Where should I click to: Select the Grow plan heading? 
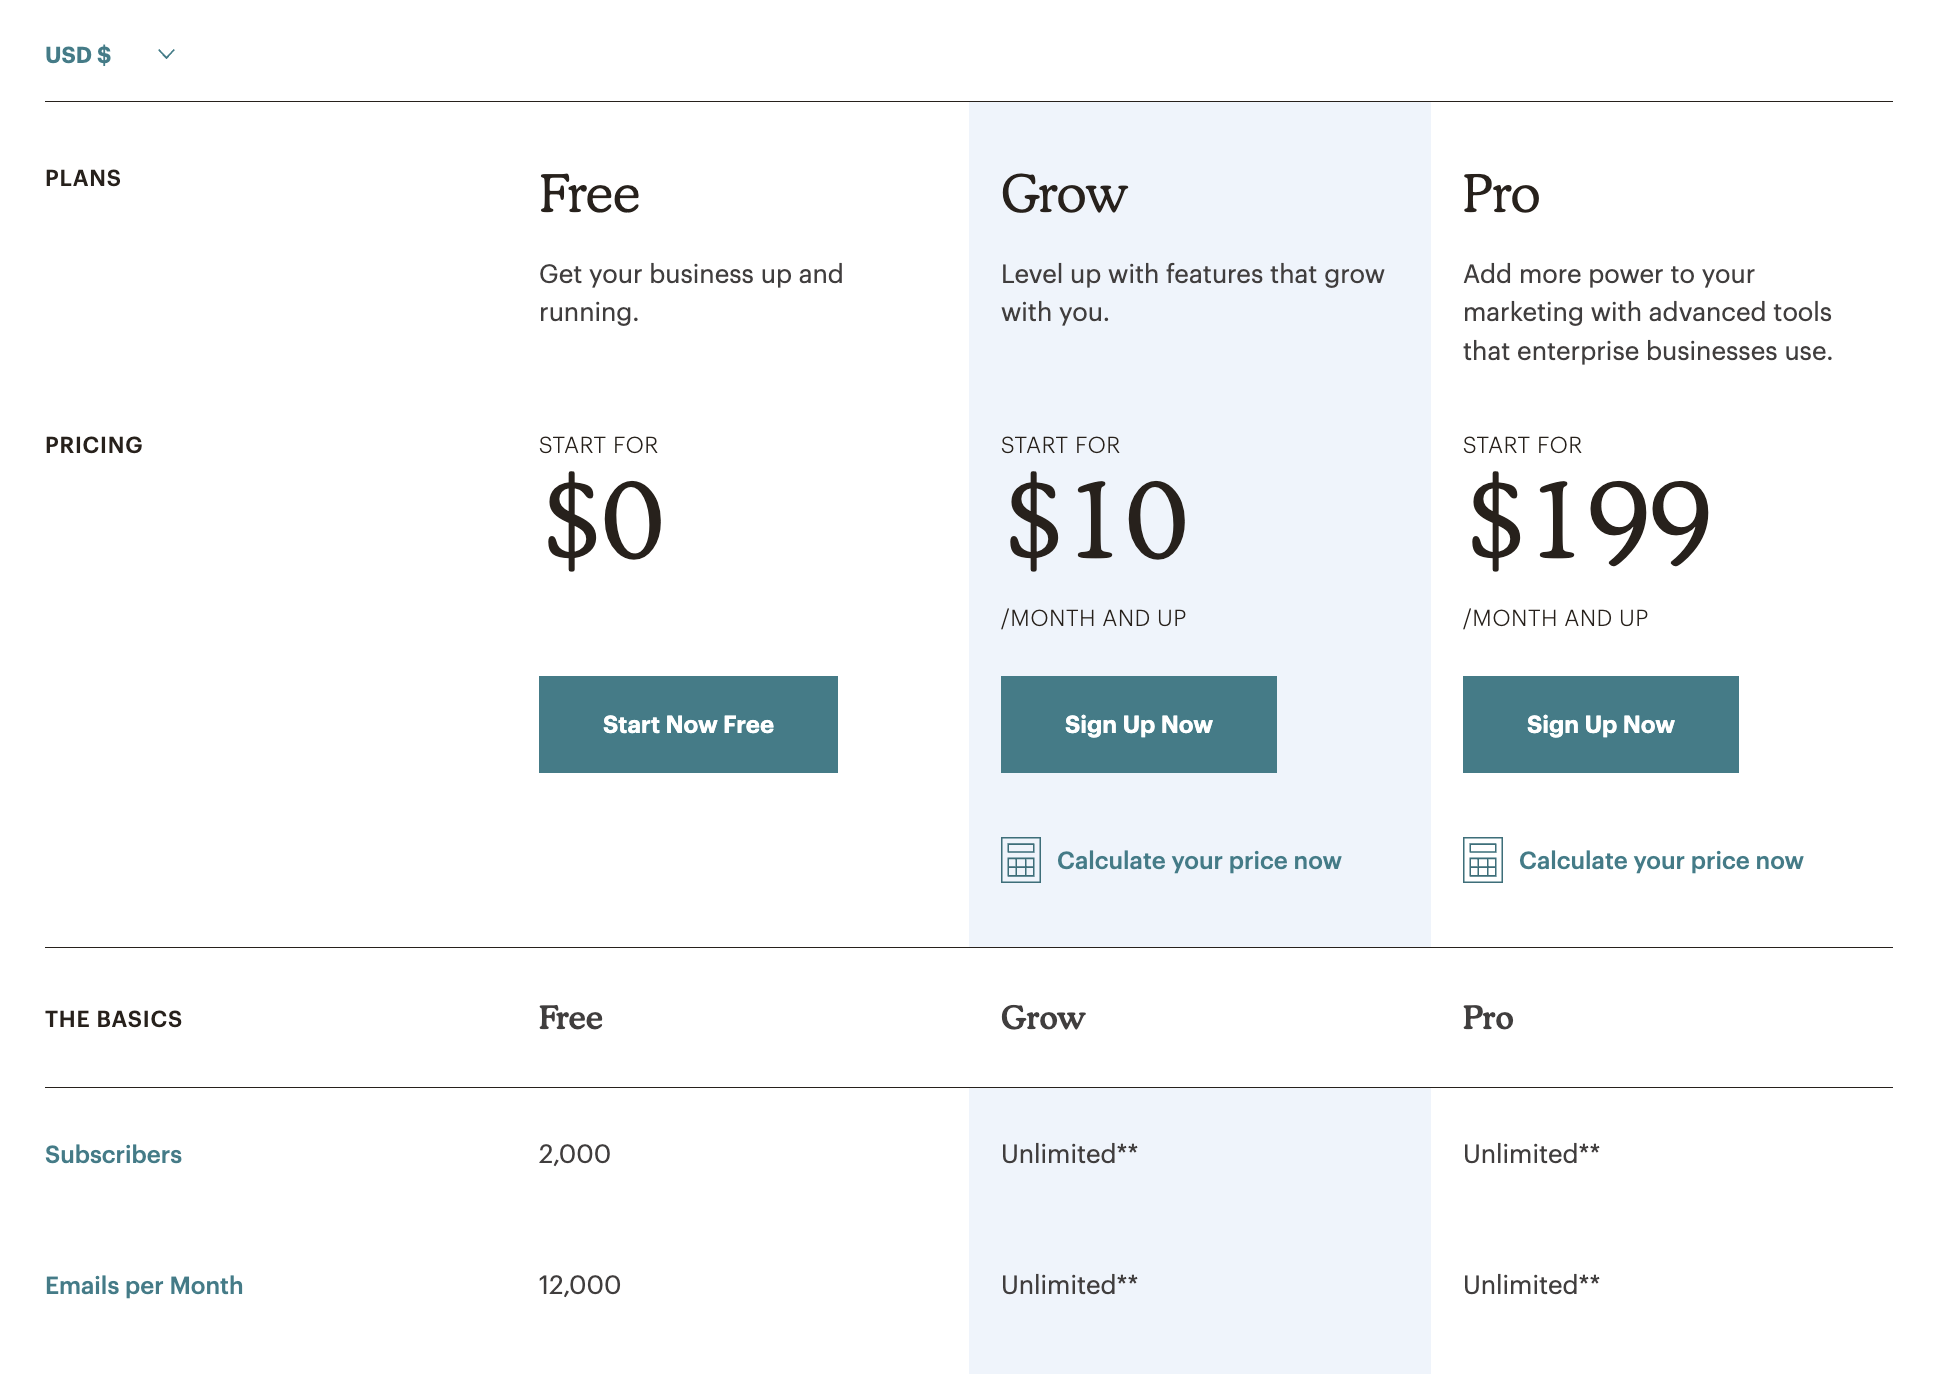[x=1064, y=193]
